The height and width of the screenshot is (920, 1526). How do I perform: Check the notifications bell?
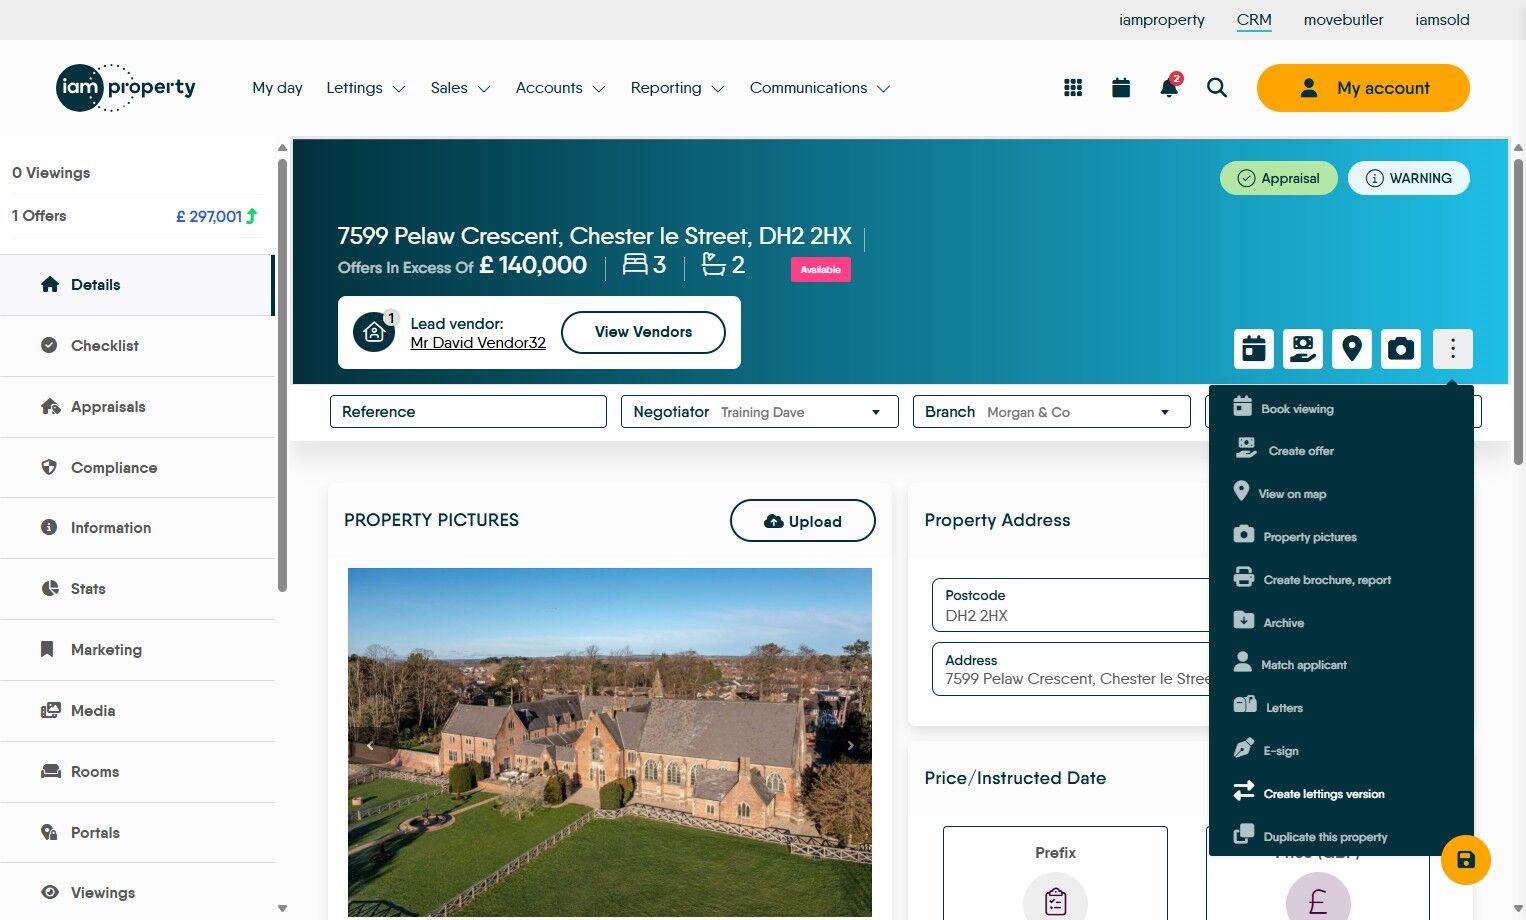1168,87
